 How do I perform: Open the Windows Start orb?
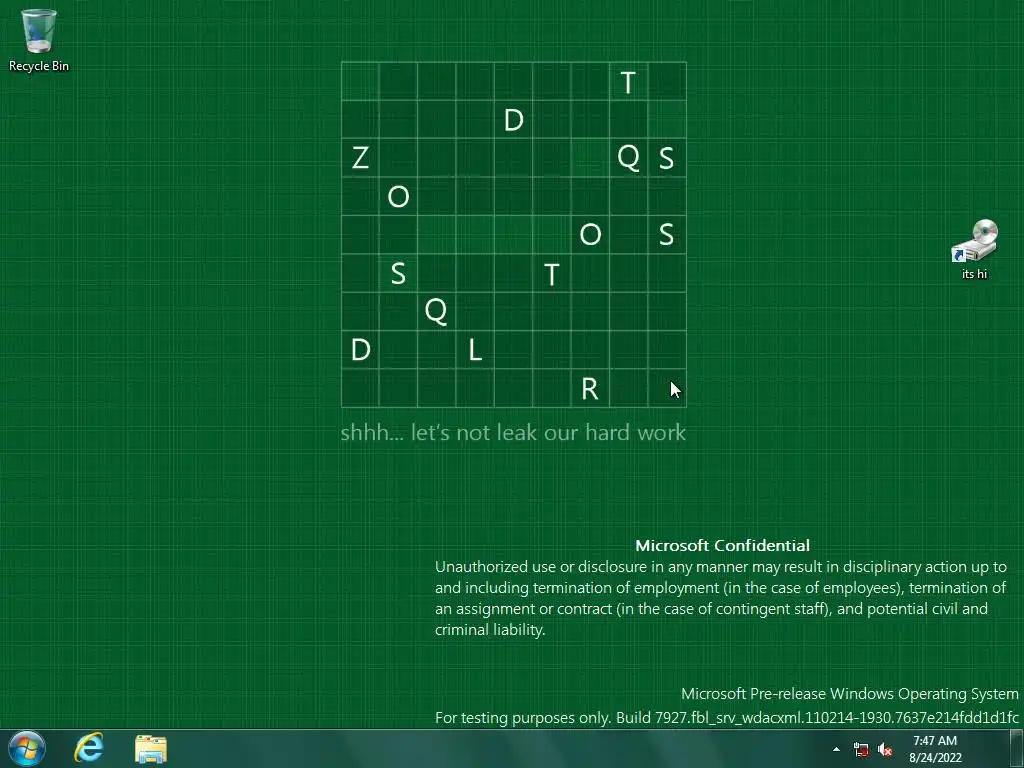coord(27,748)
